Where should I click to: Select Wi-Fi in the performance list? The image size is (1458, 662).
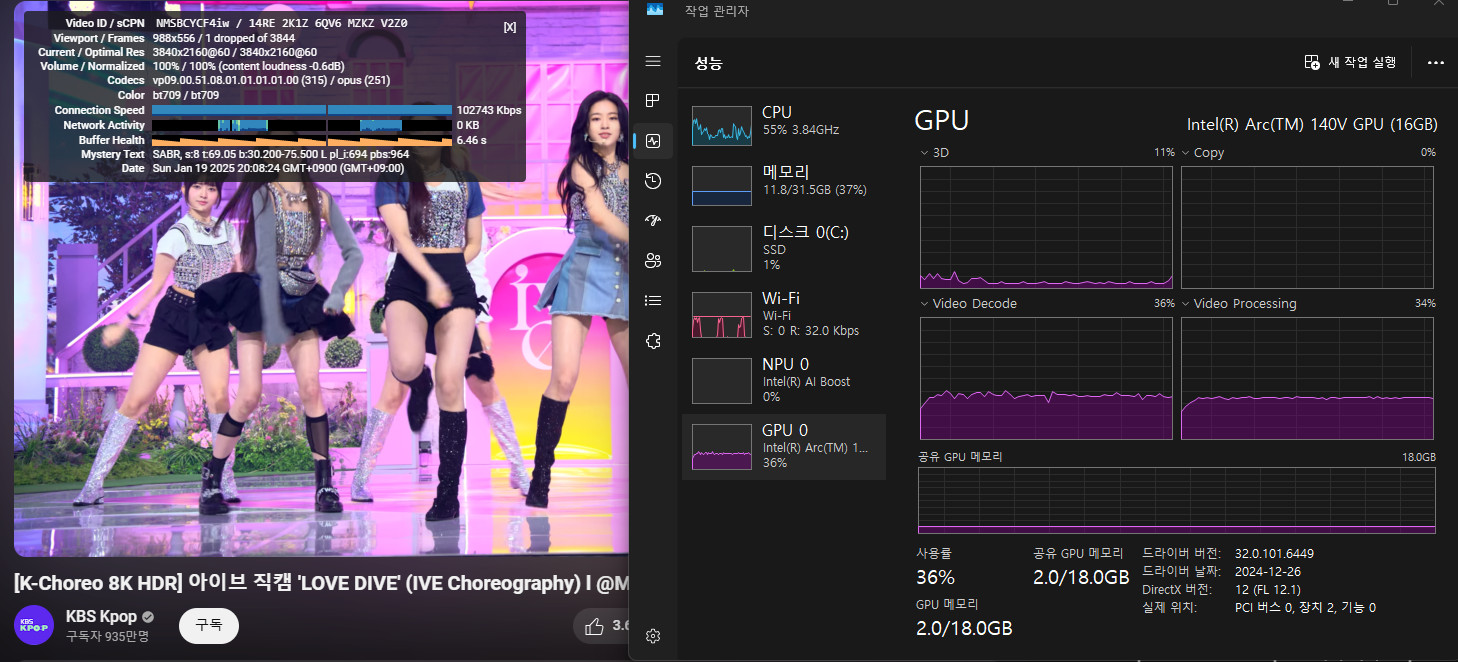point(784,314)
